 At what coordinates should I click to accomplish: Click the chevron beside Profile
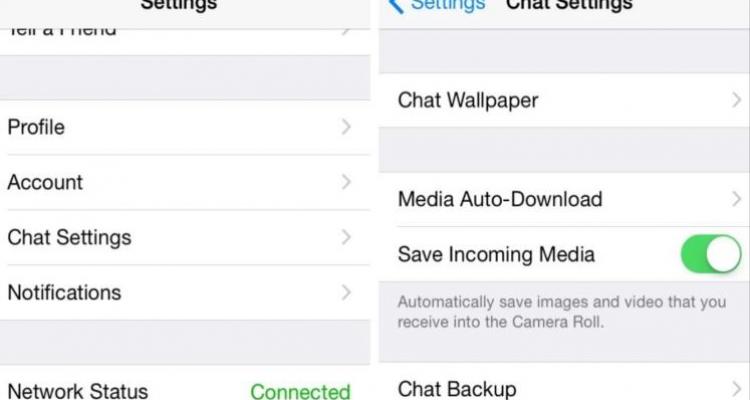[x=346, y=127]
